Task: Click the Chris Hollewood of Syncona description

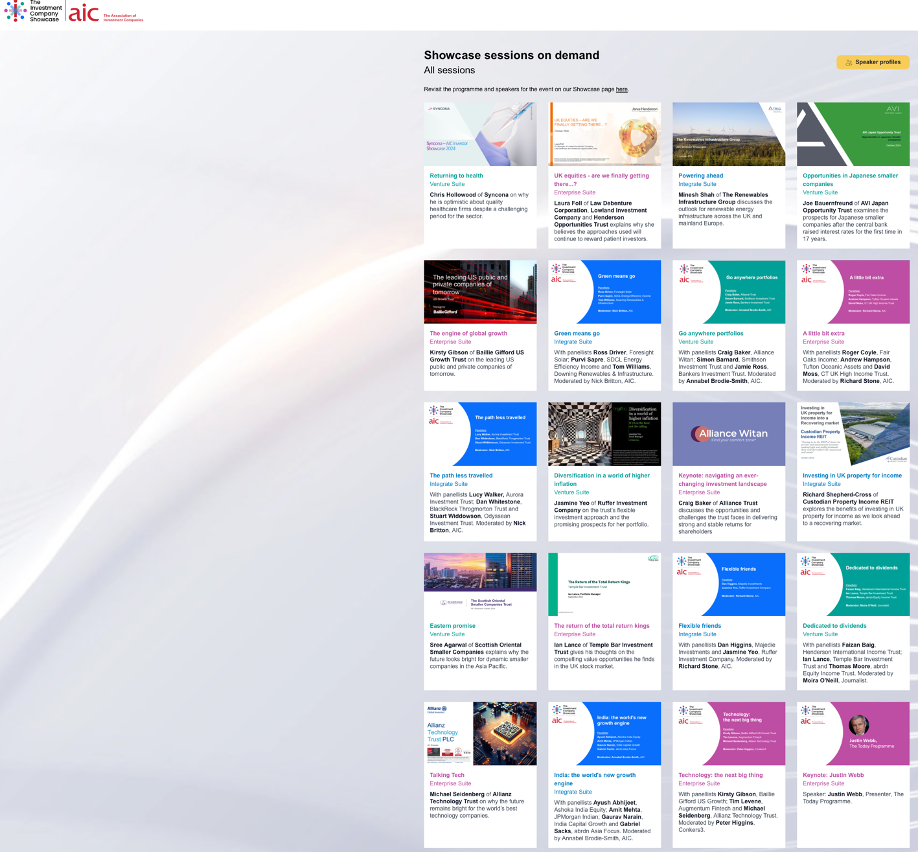Action: click(479, 206)
